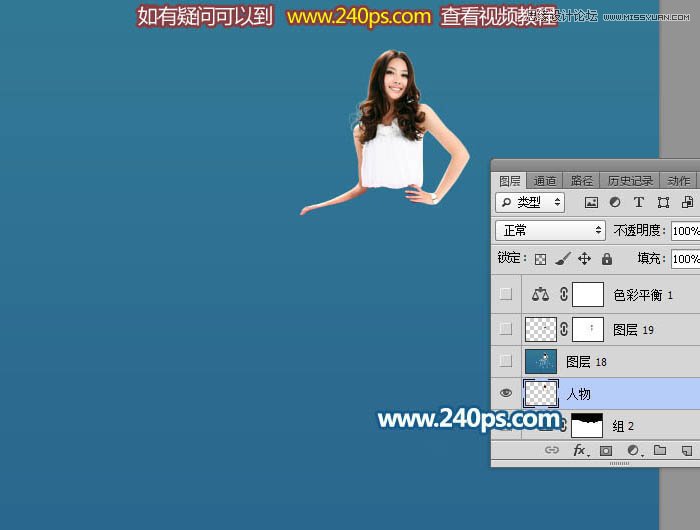Image resolution: width=700 pixels, height=530 pixels.
Task: Filter layers by pixel image icon
Action: pyautogui.click(x=591, y=202)
